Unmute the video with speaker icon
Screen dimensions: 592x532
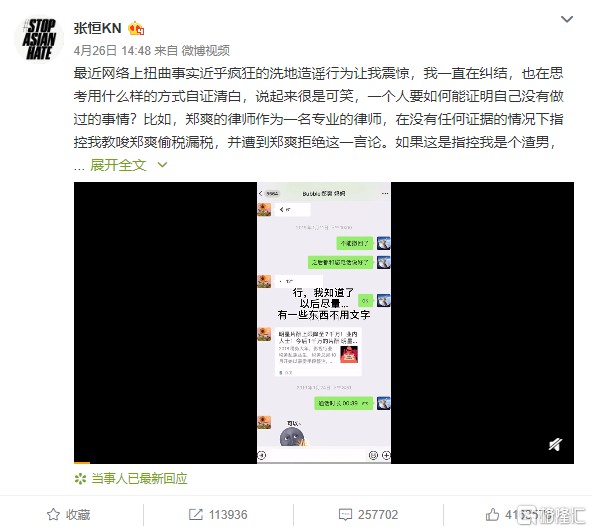(x=555, y=444)
